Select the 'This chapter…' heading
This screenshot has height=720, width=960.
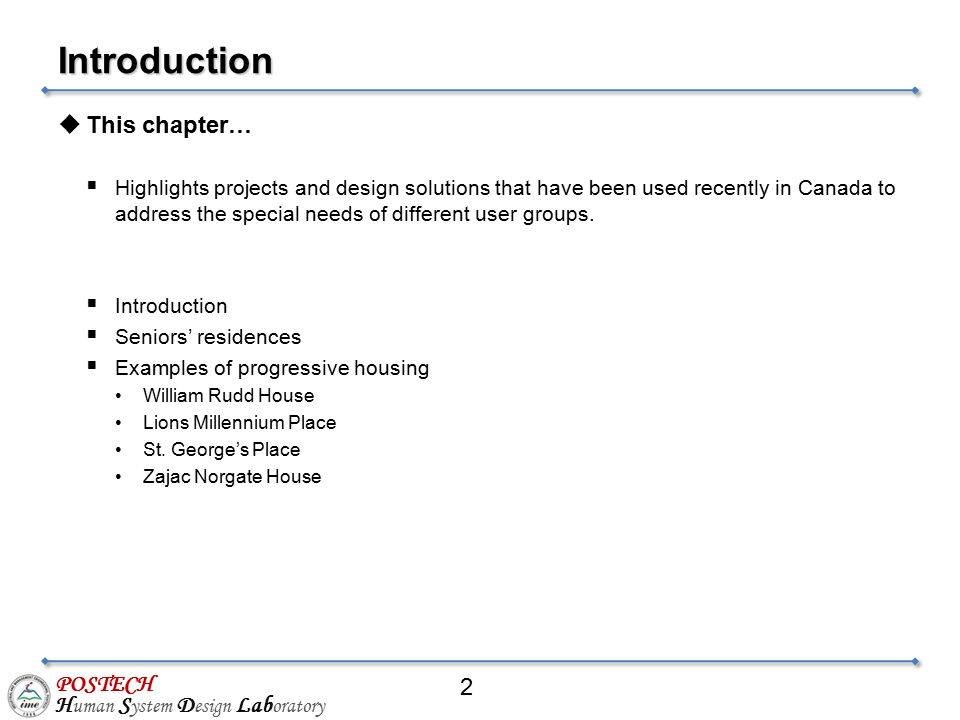[169, 125]
